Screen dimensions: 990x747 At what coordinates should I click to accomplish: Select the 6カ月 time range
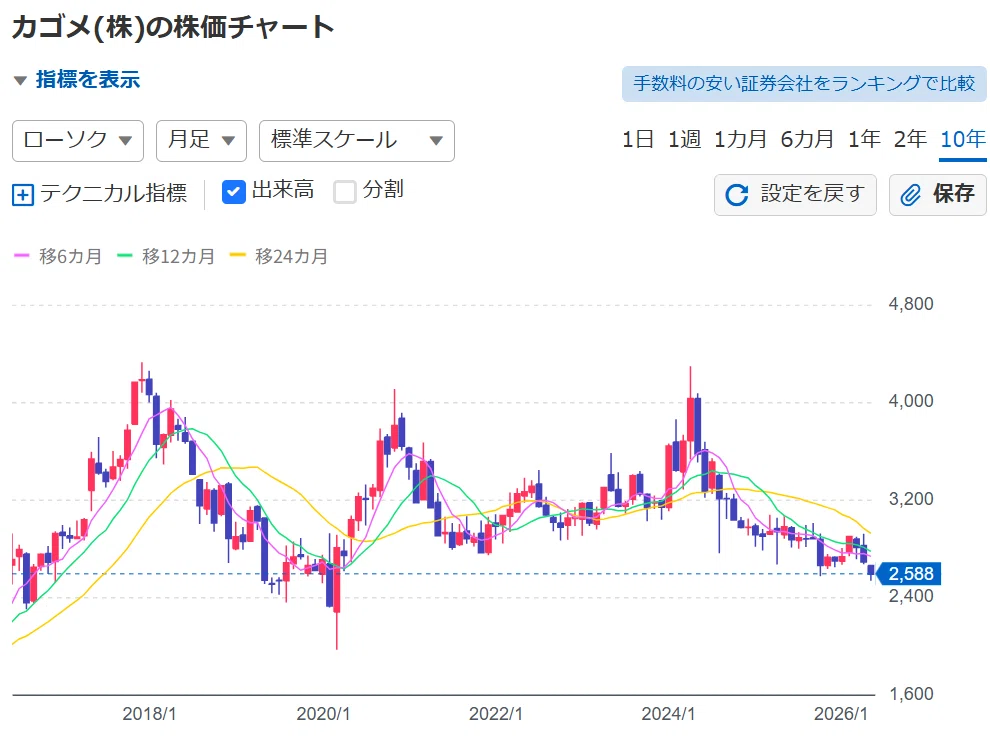tap(807, 139)
